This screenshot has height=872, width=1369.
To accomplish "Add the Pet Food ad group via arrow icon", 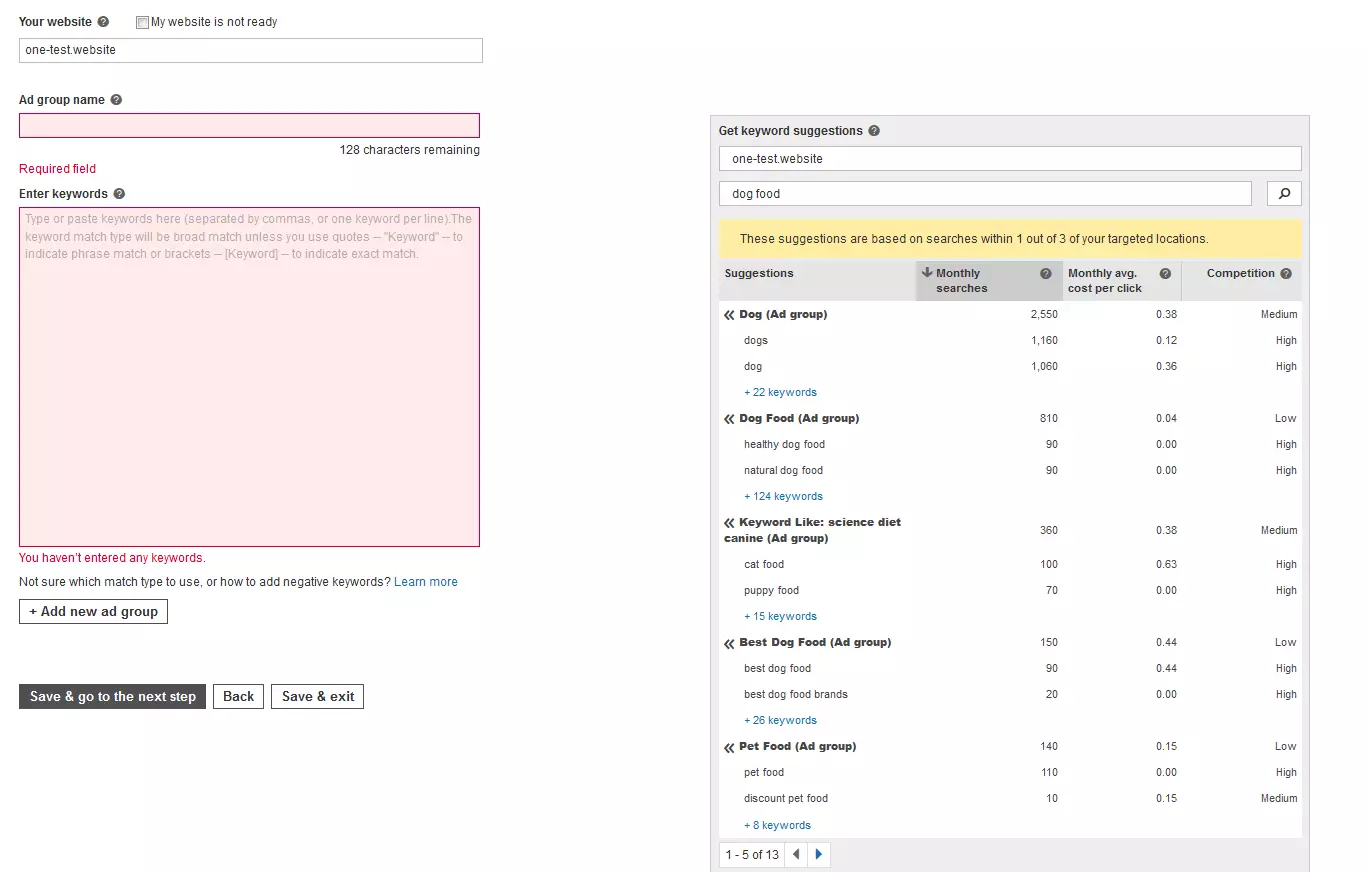I will click(729, 747).
